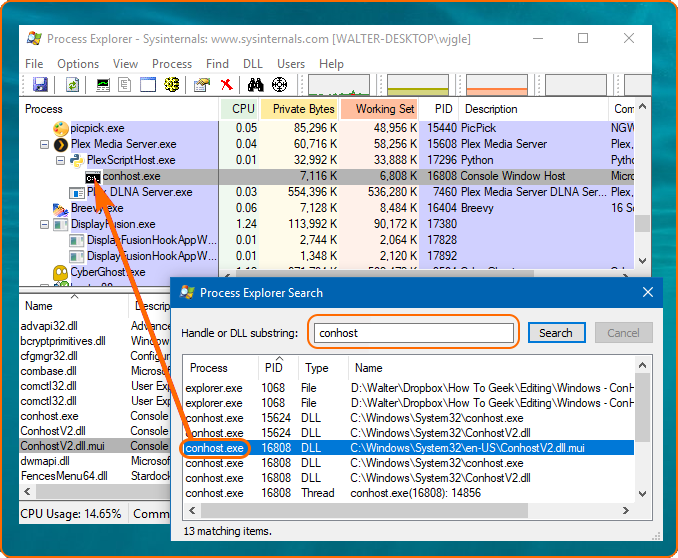Viewport: 678px width, 558px height.
Task: Collapse the PlexScriptHost.exe tree node
Action: click(61, 160)
